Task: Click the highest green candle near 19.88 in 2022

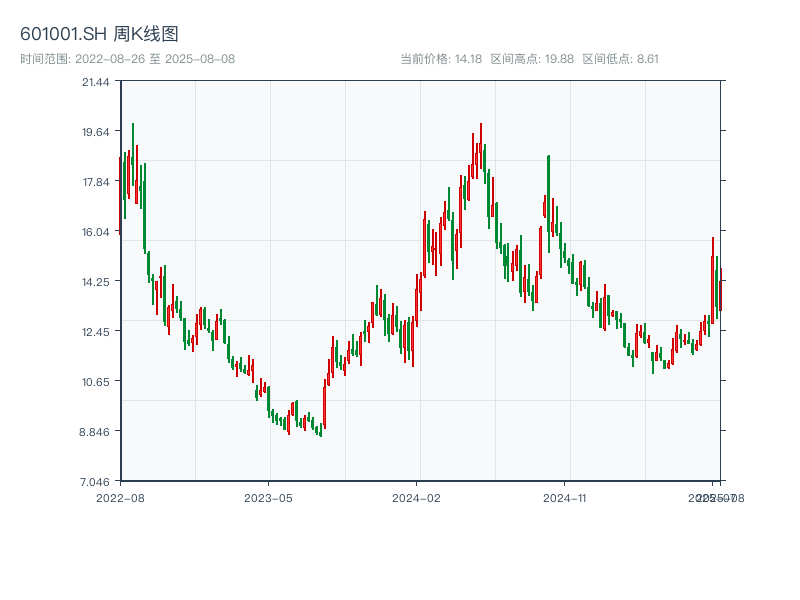Action: (x=133, y=154)
